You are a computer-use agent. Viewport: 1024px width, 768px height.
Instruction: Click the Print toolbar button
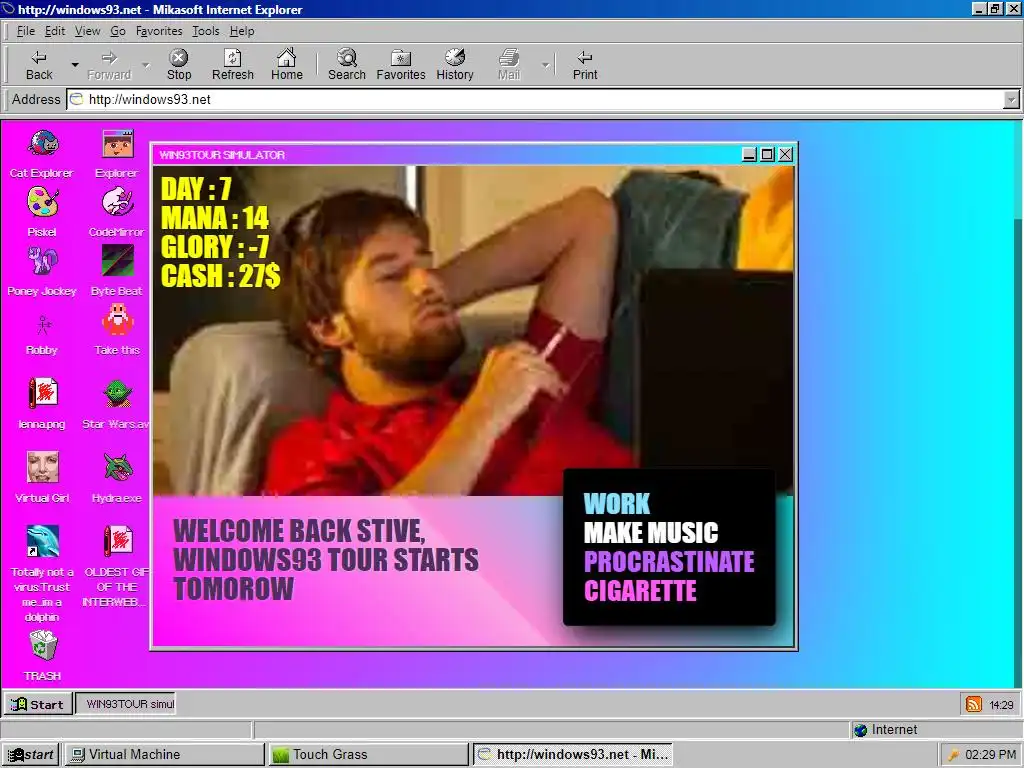(x=585, y=65)
